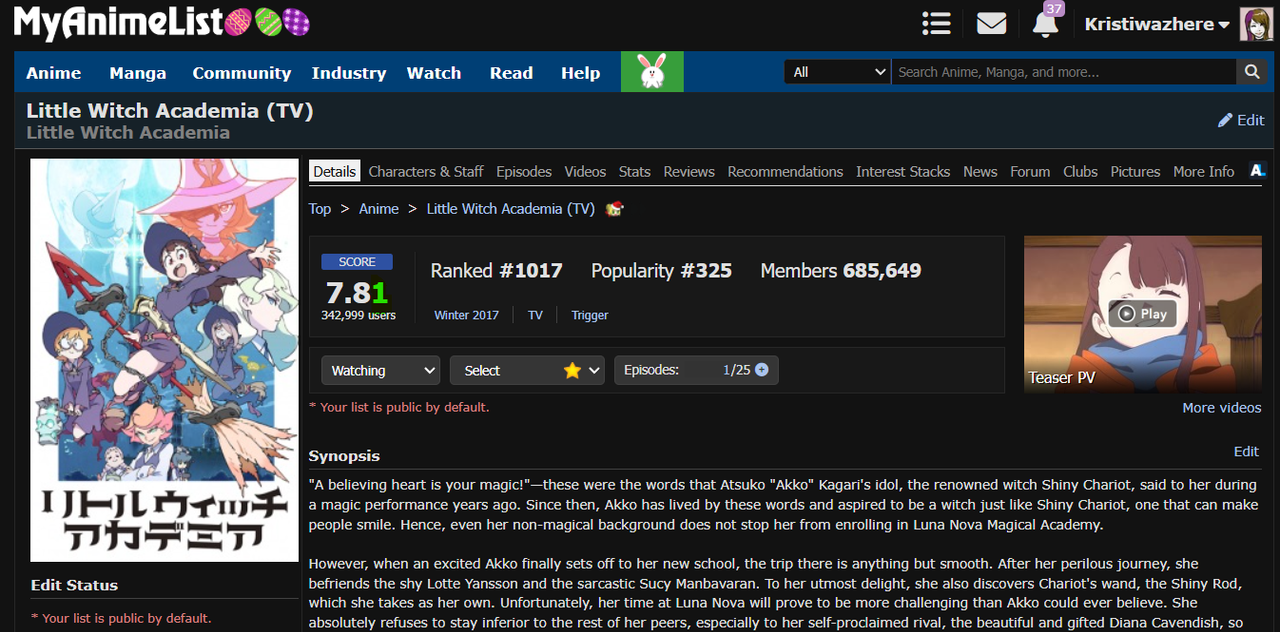The image size is (1280, 632).
Task: Select the Details tab
Action: (334, 171)
